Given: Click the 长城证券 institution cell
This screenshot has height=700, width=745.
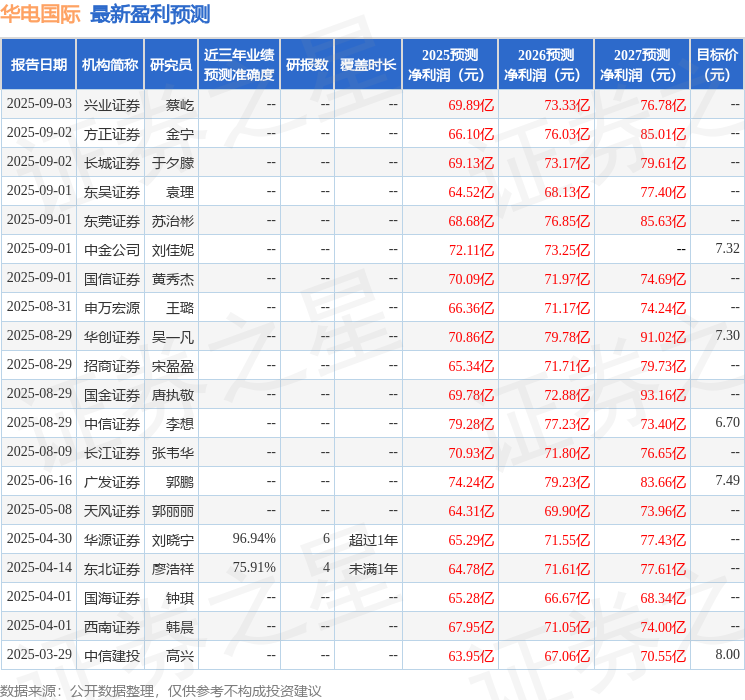Looking at the screenshot, I should coord(112,163).
